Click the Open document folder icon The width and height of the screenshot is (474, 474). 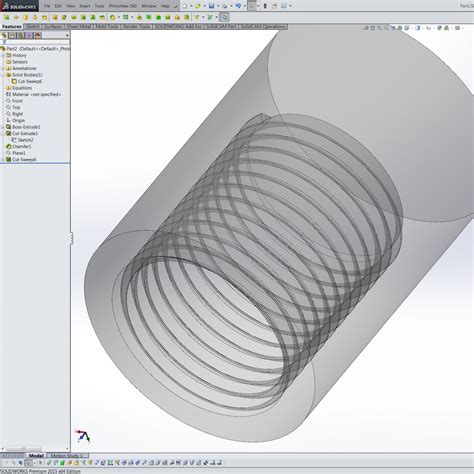click(198, 6)
